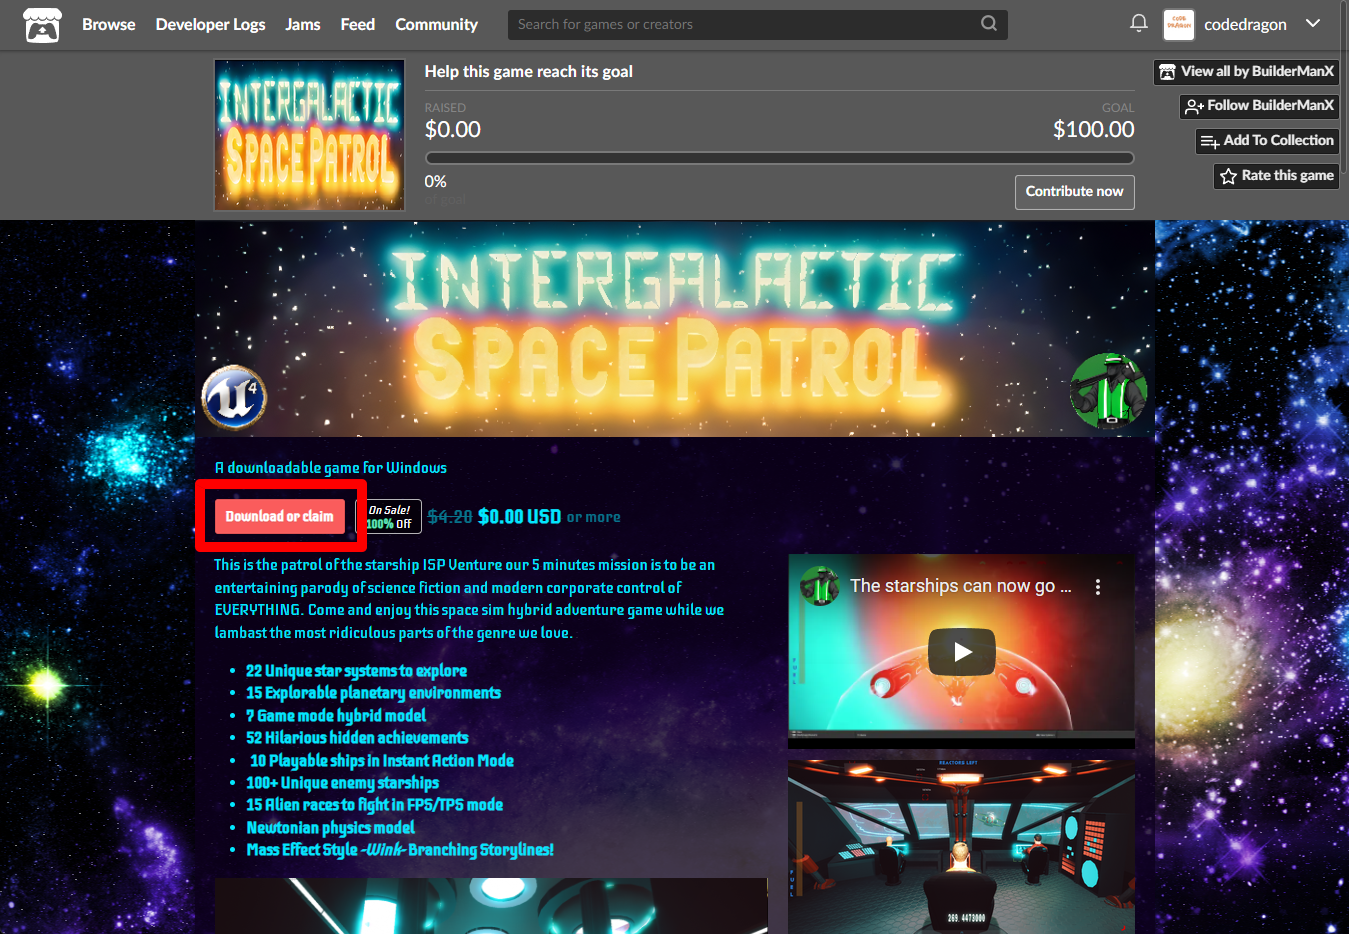
Task: Click "22 Unique star systems to explore"
Action: pyautogui.click(x=356, y=671)
